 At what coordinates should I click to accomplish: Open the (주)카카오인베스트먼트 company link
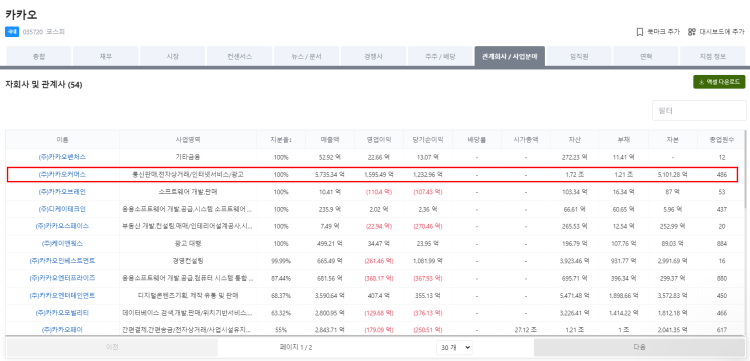pyautogui.click(x=62, y=261)
